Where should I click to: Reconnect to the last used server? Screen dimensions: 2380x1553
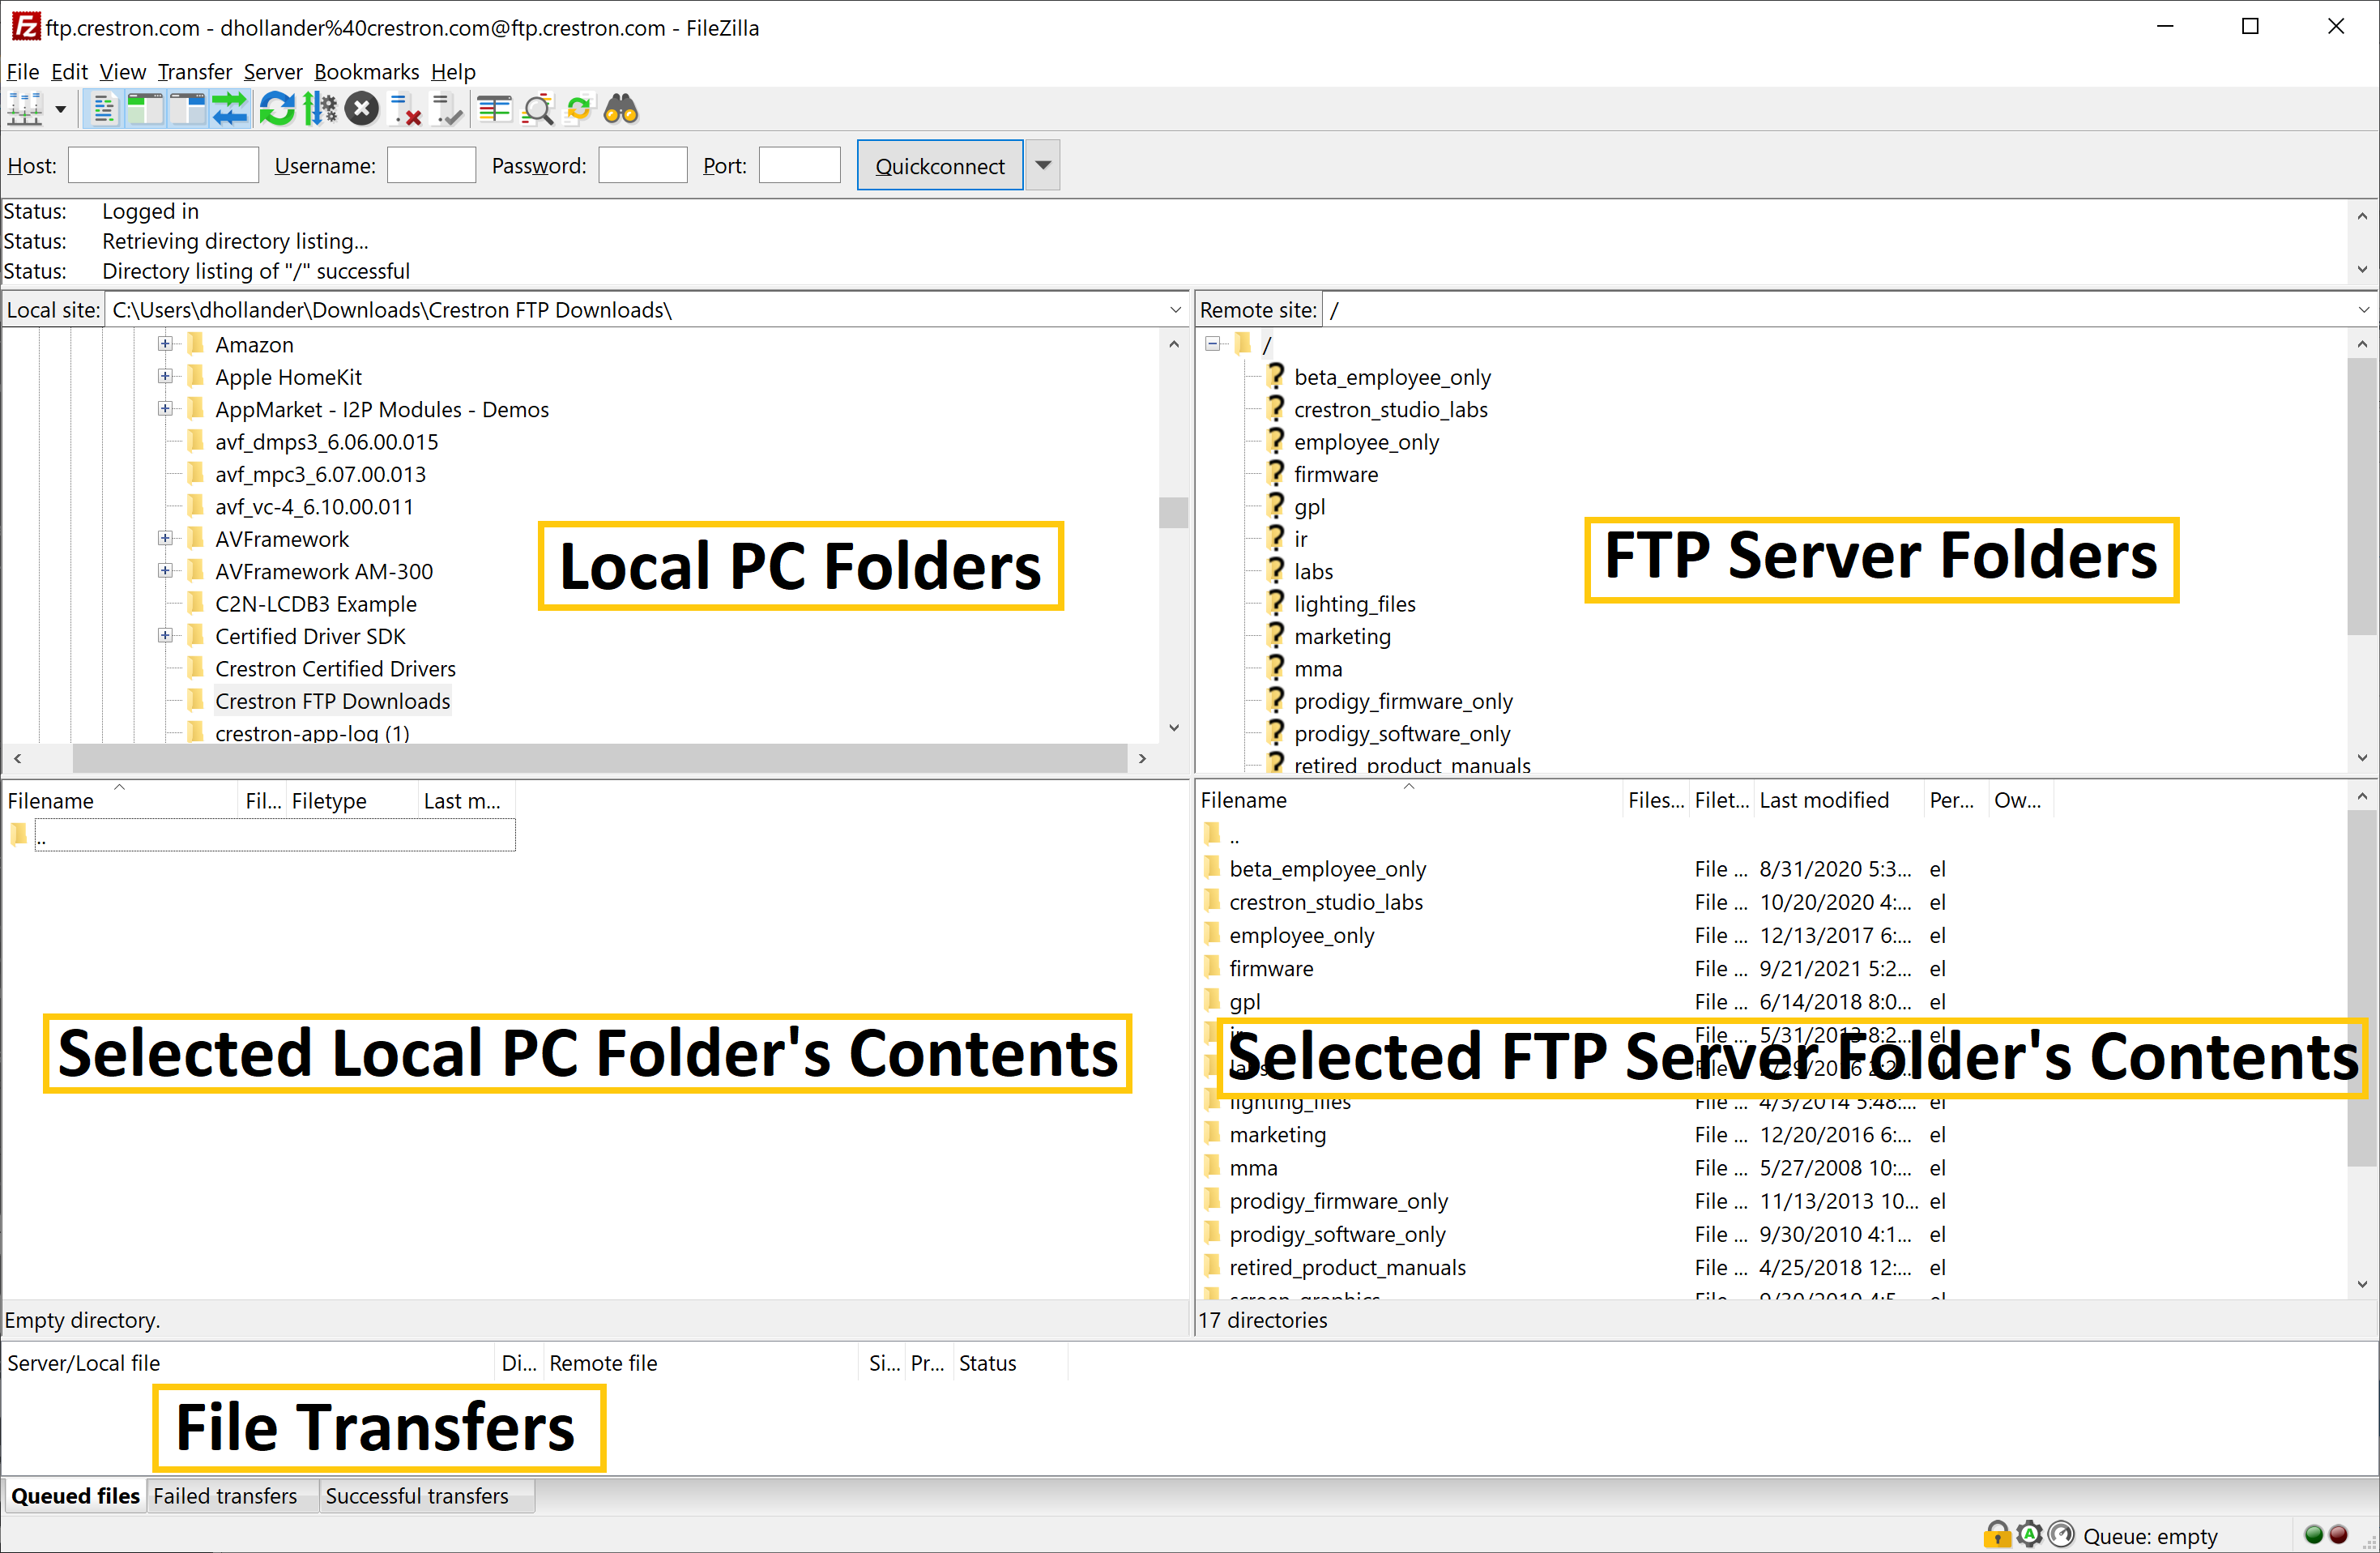click(448, 108)
